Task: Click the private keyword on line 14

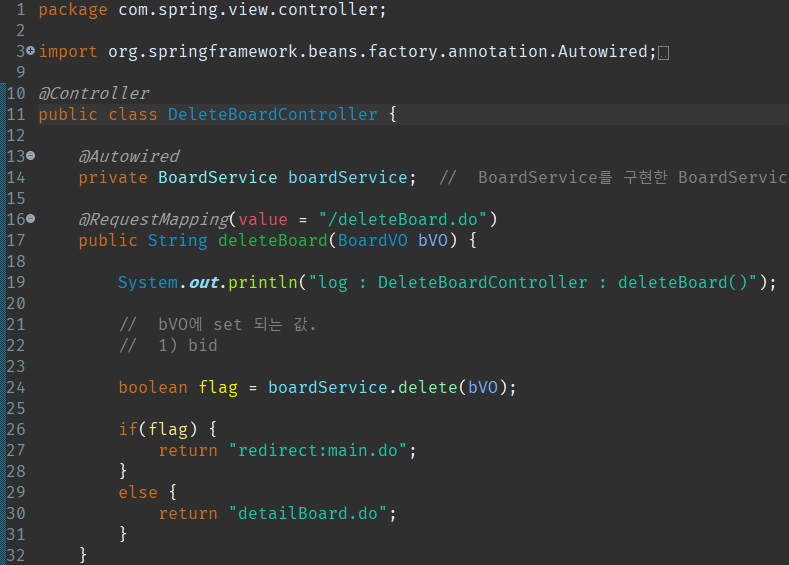Action: tap(113, 177)
